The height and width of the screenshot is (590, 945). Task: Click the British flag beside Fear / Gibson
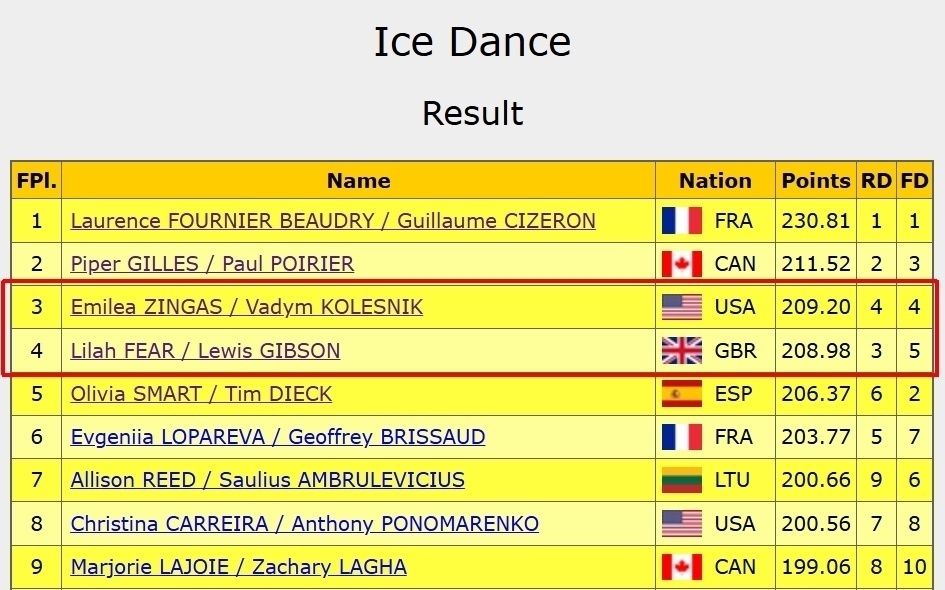(682, 351)
